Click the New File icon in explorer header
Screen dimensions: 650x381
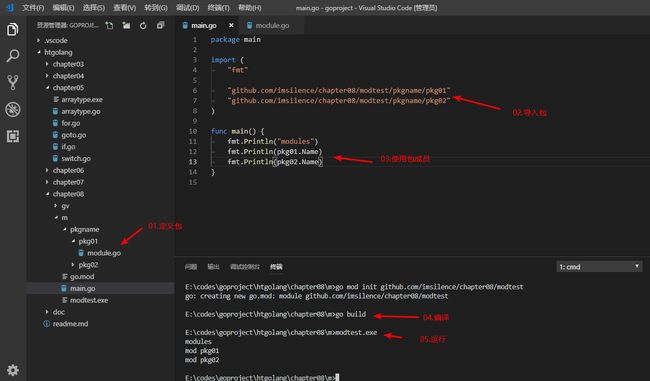pos(109,25)
